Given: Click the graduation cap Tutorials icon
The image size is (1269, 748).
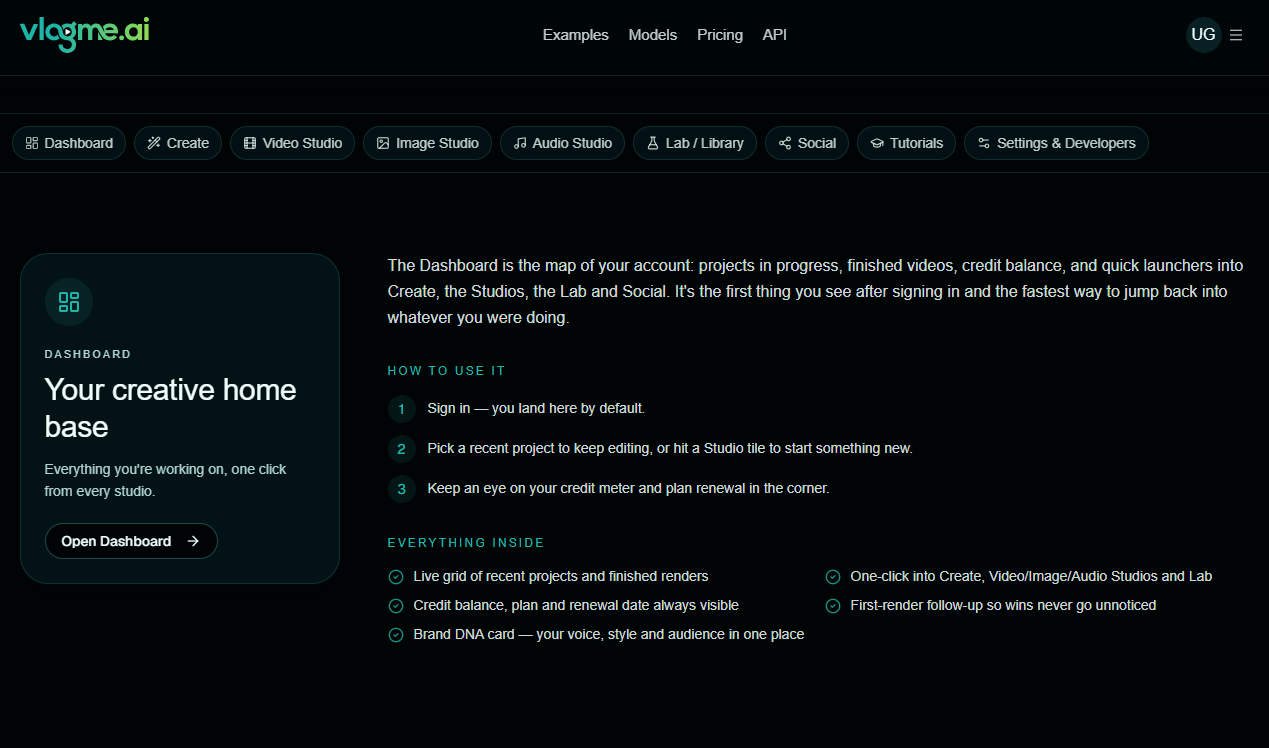Looking at the screenshot, I should click(x=877, y=143).
